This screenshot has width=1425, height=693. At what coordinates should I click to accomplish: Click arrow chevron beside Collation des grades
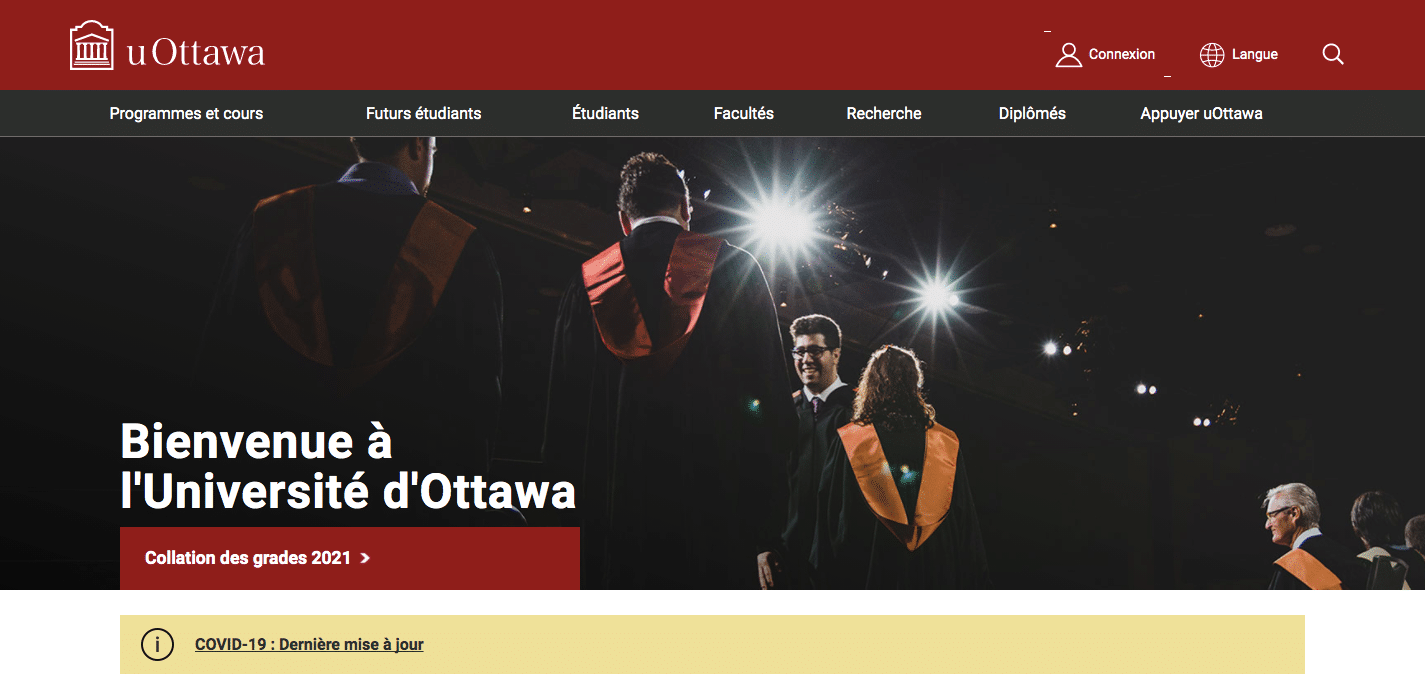coord(365,558)
